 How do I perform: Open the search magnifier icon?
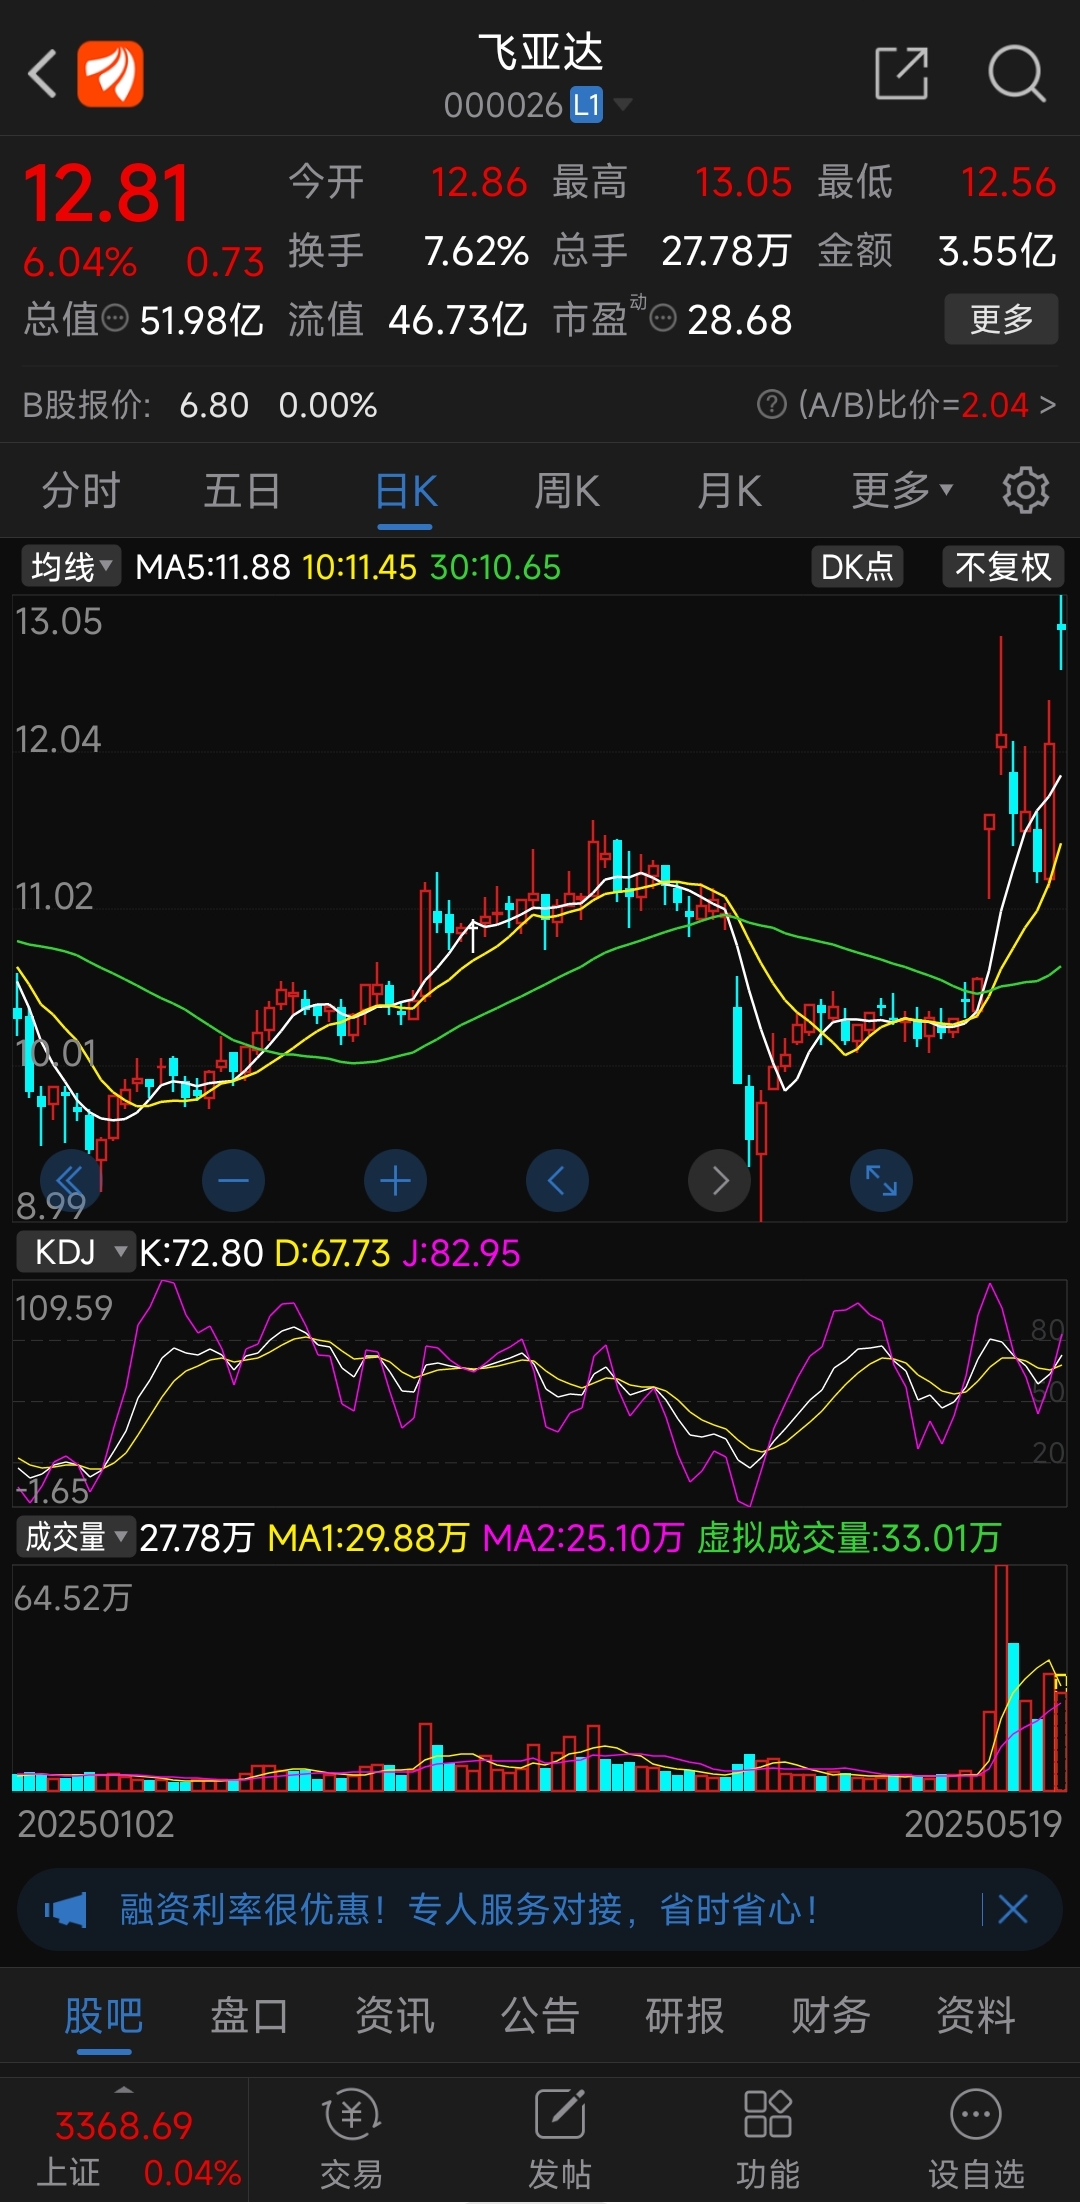click(x=1016, y=73)
